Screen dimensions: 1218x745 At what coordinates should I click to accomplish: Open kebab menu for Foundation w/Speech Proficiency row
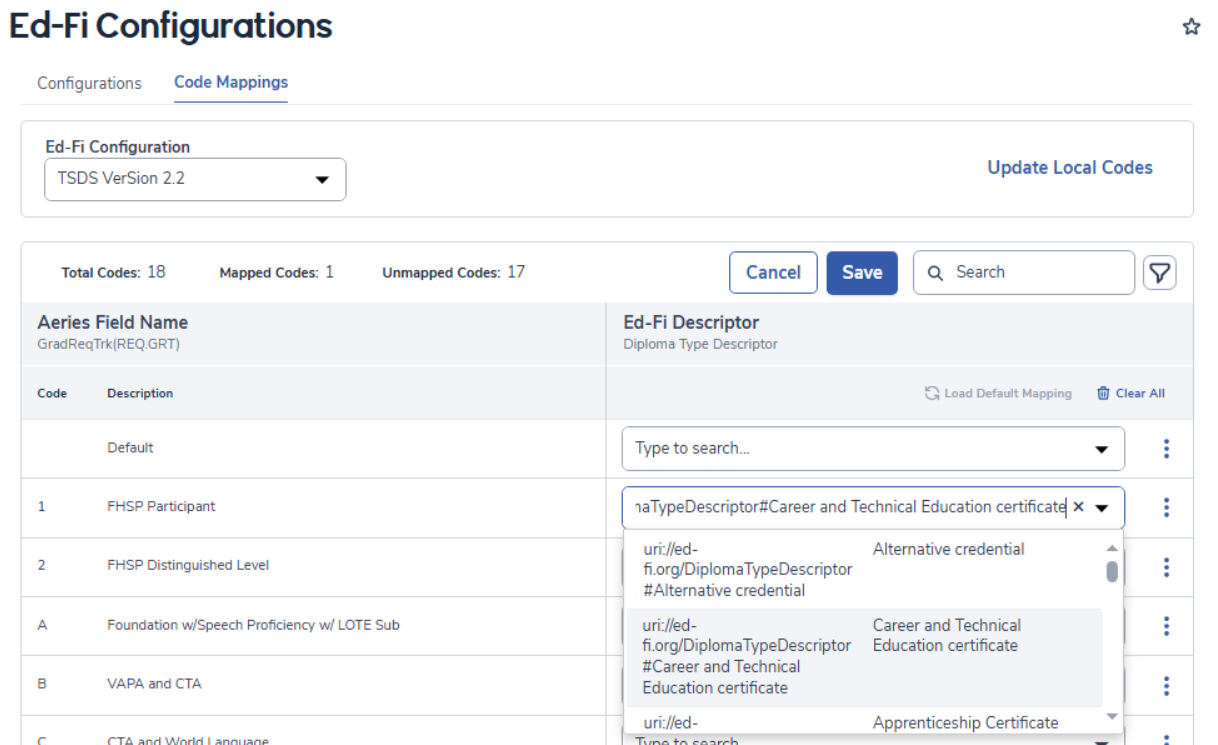pyautogui.click(x=1166, y=626)
